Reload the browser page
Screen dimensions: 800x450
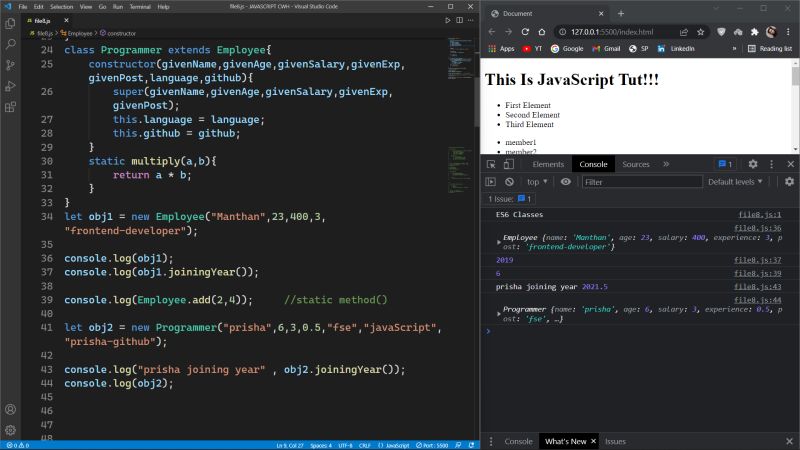[525, 32]
